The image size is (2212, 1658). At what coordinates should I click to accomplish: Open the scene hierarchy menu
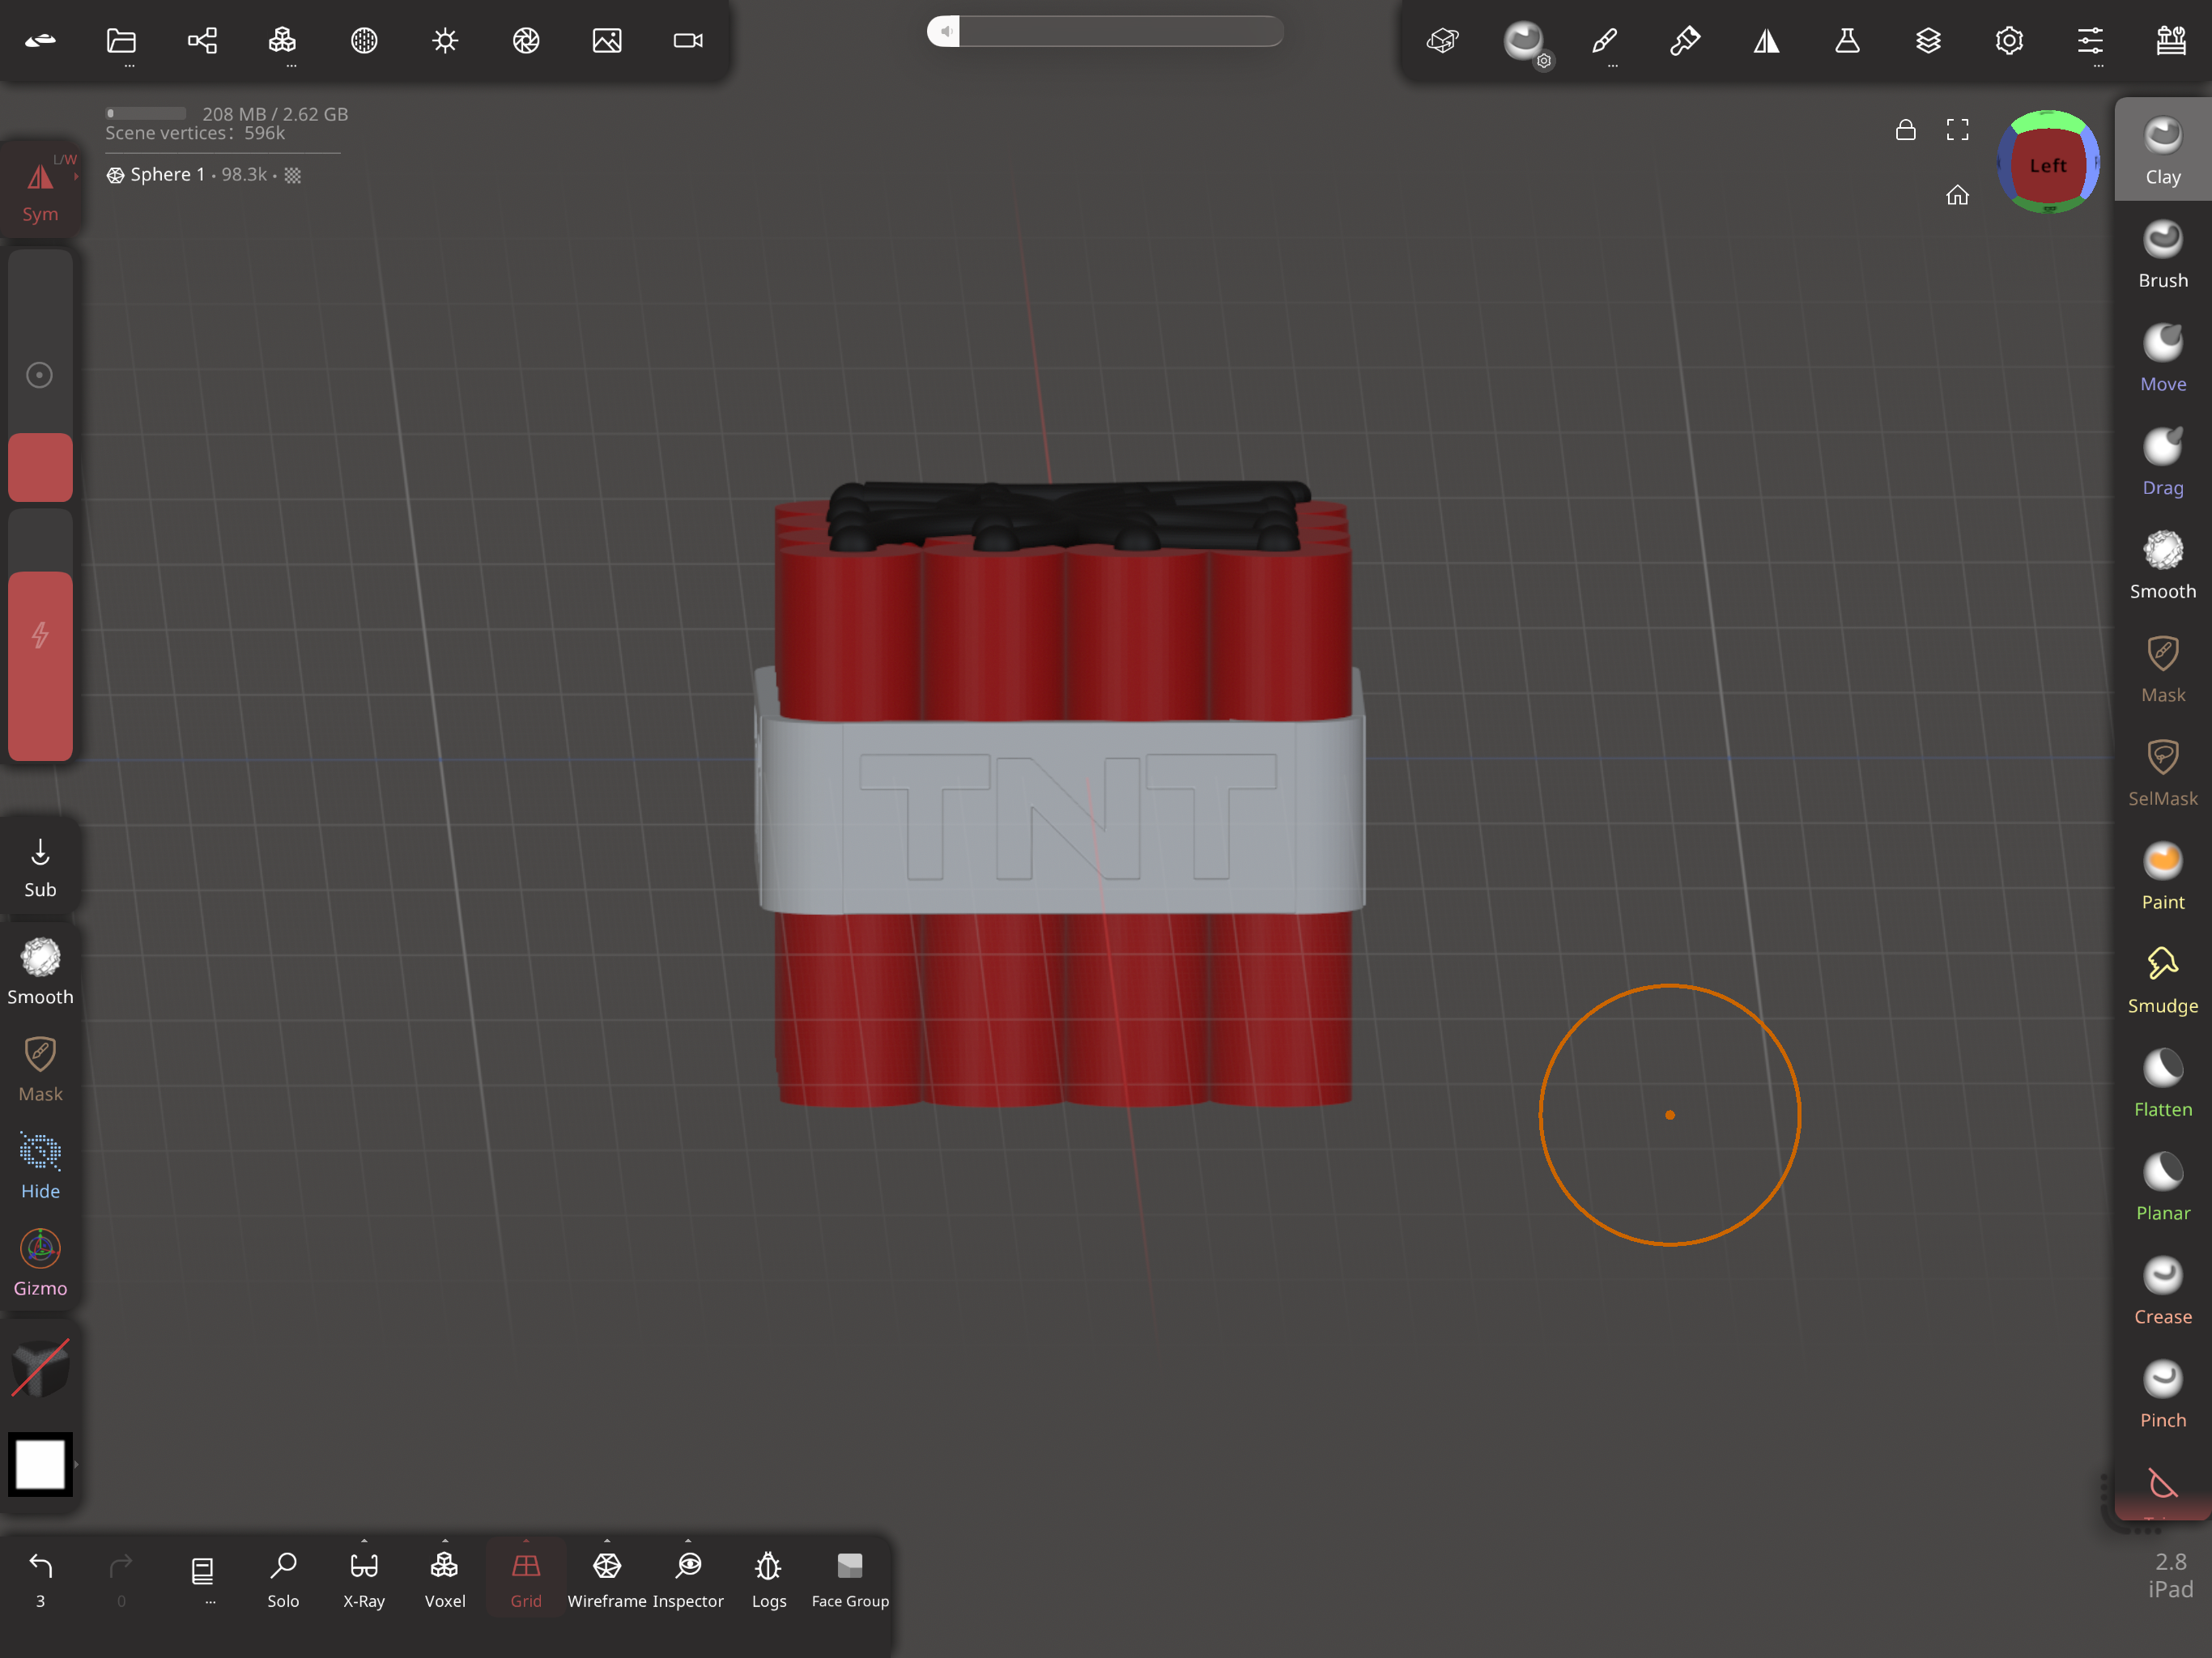(202, 41)
